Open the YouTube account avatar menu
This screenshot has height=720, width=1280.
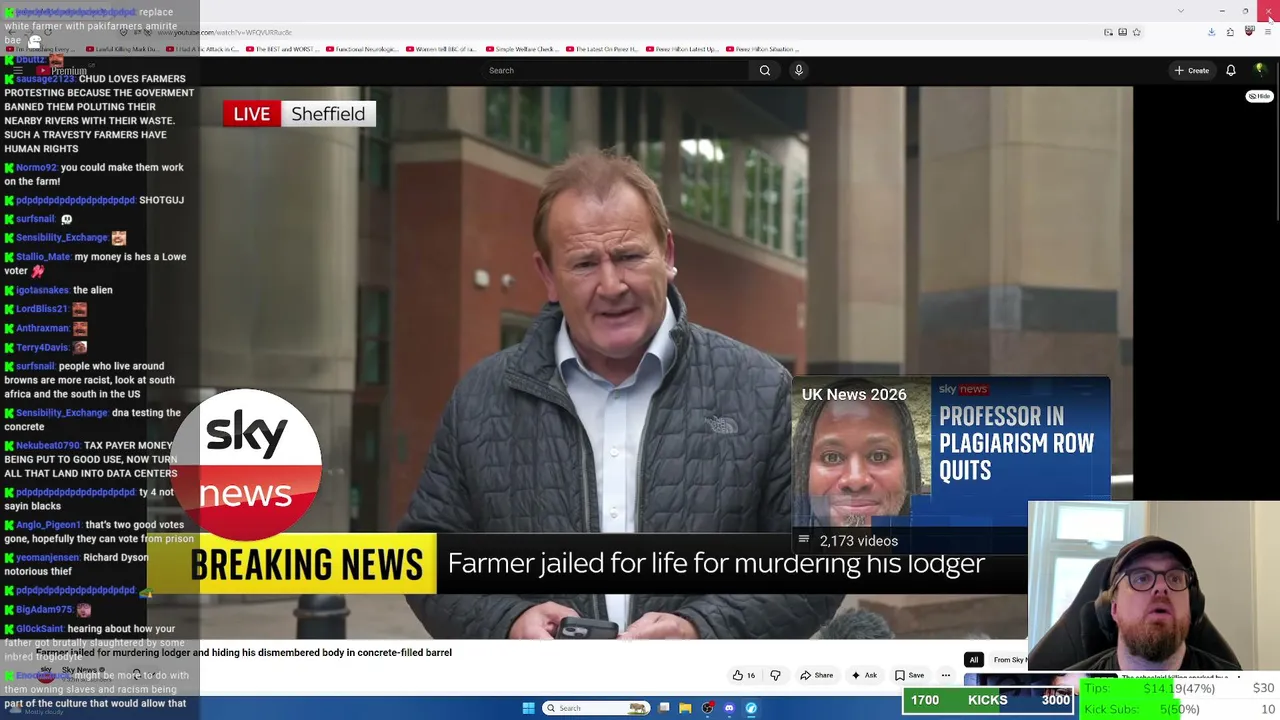pyautogui.click(x=1260, y=70)
